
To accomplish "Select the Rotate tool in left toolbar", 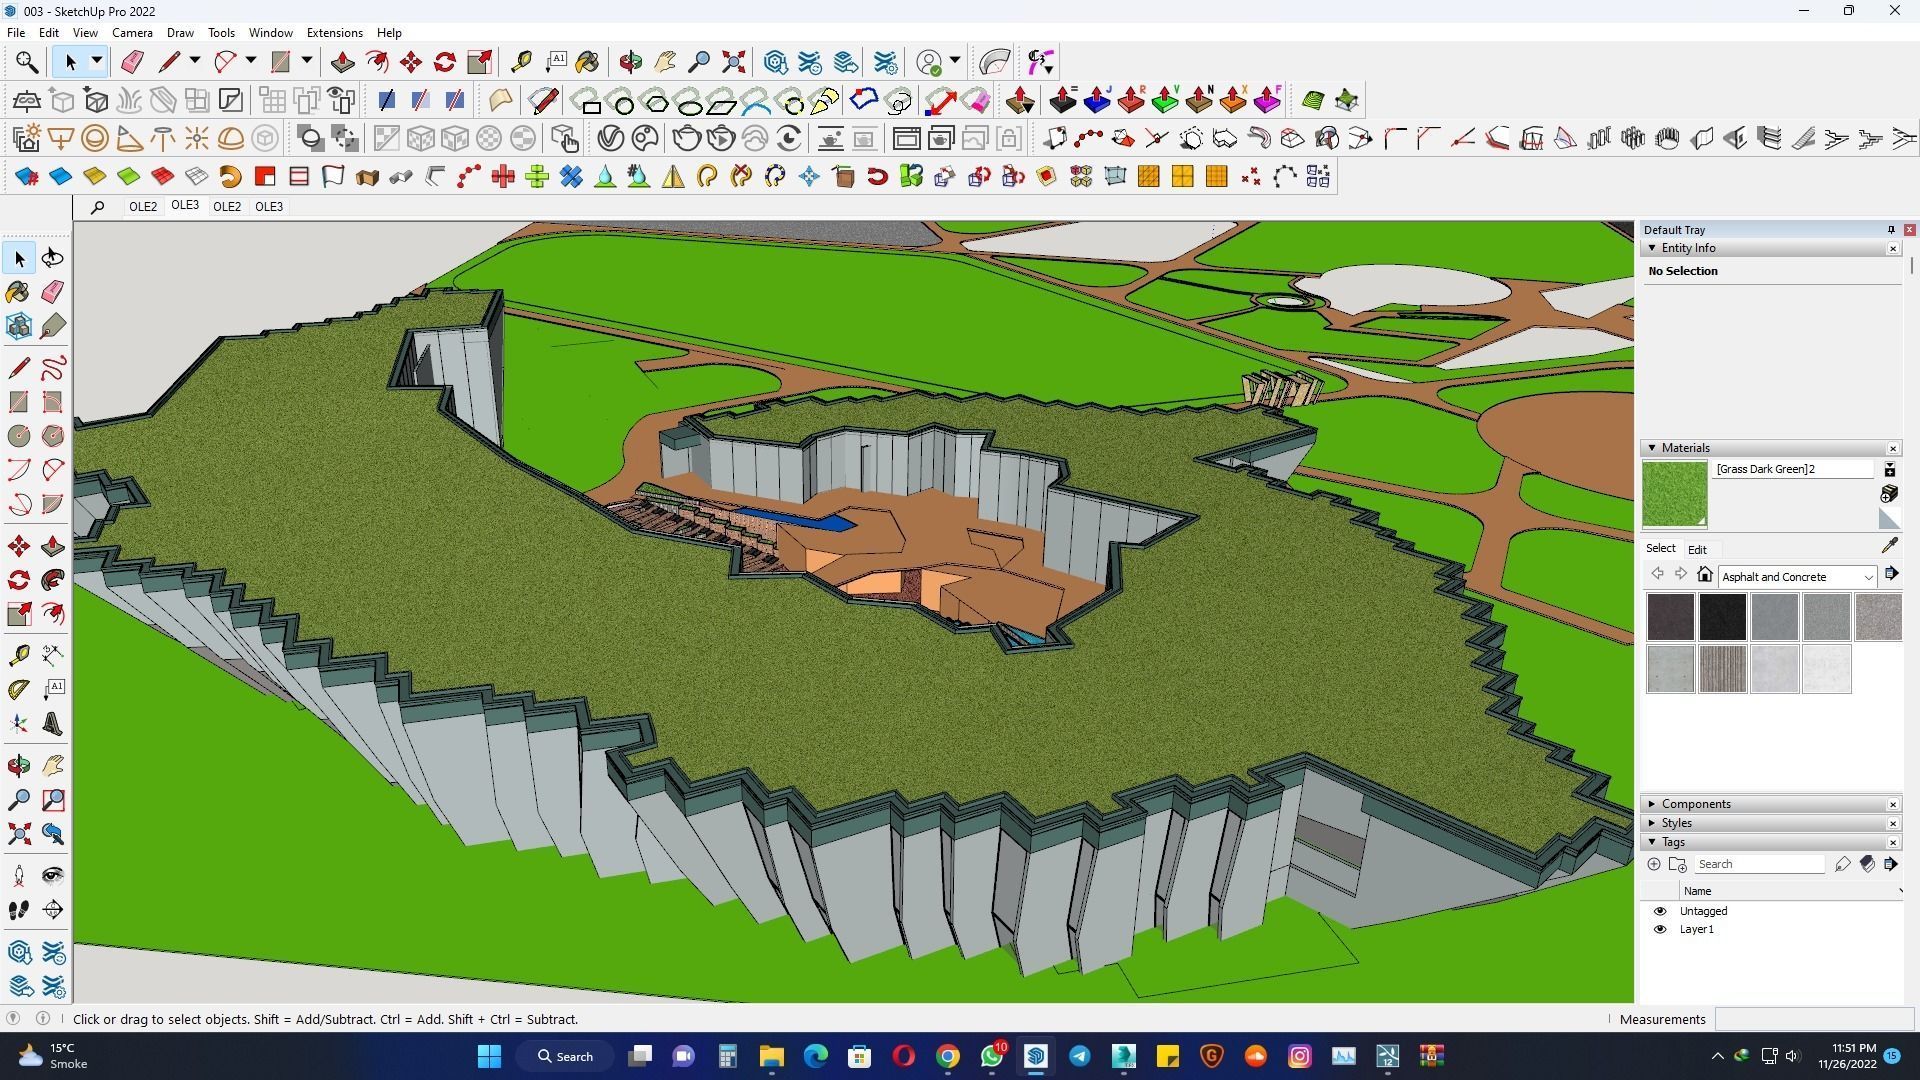I will [x=18, y=581].
